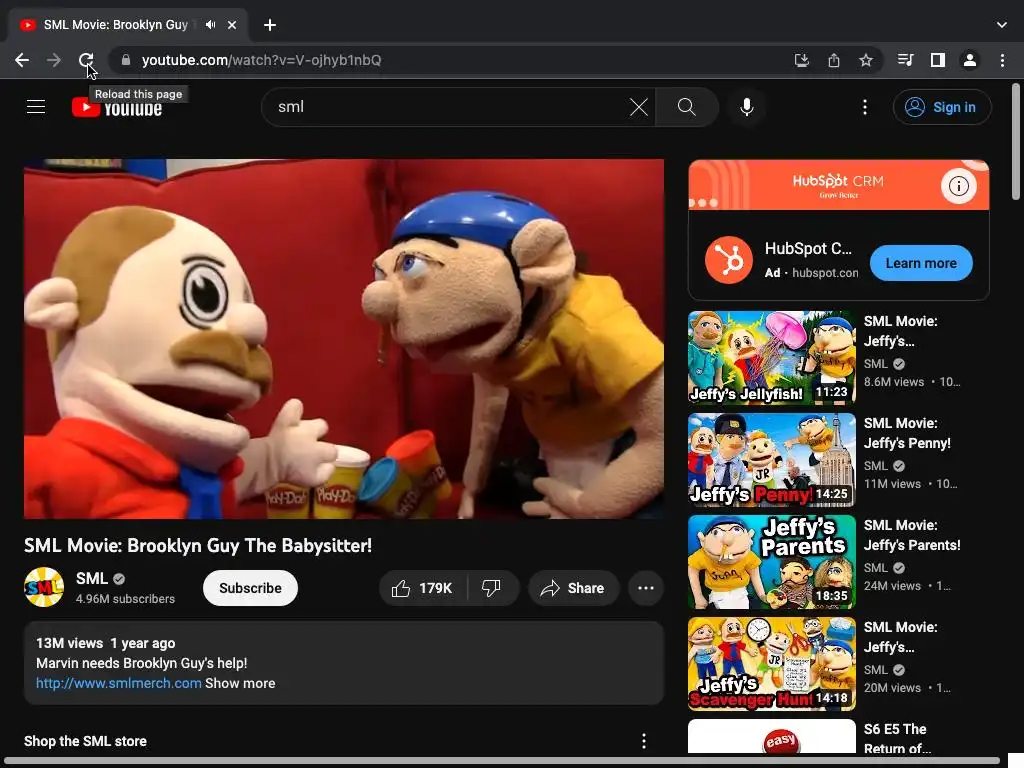Click the video player
Viewport: 1024px width, 768px height.
point(344,339)
